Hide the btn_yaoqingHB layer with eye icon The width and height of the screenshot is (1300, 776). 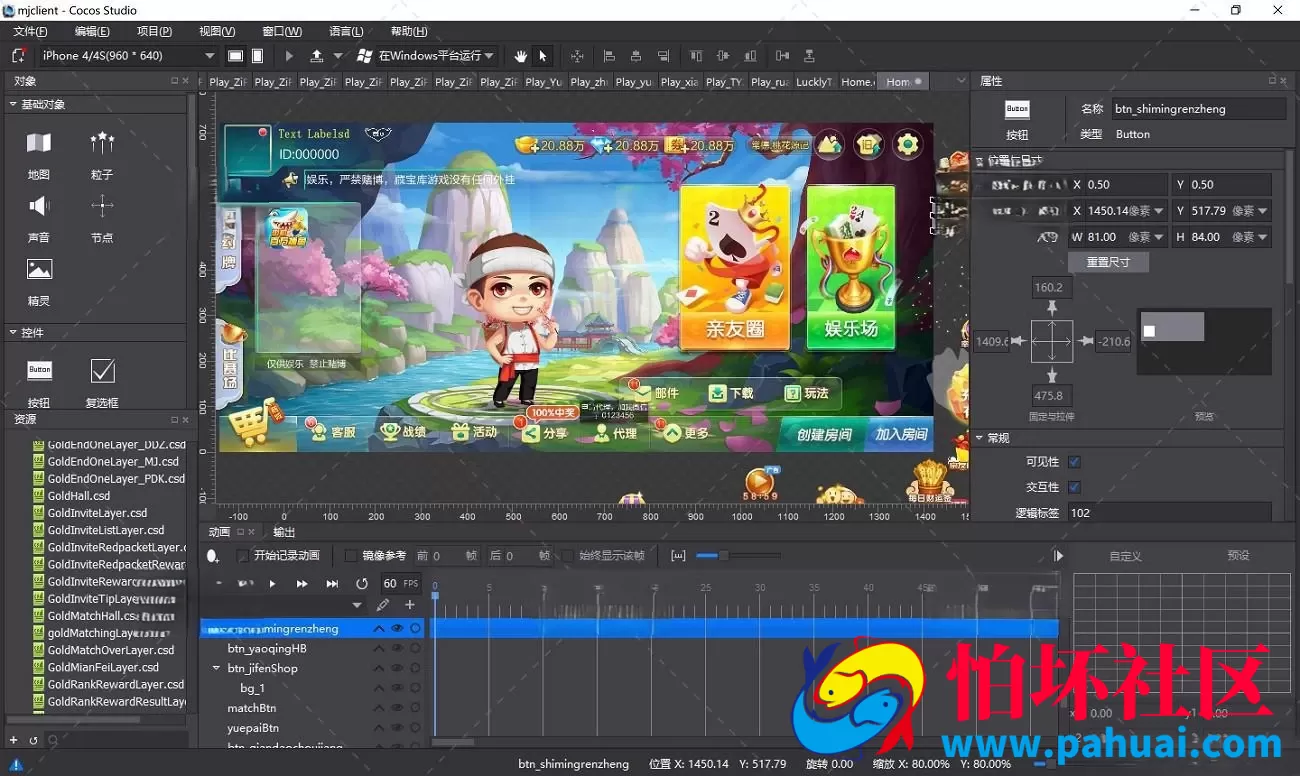(397, 648)
